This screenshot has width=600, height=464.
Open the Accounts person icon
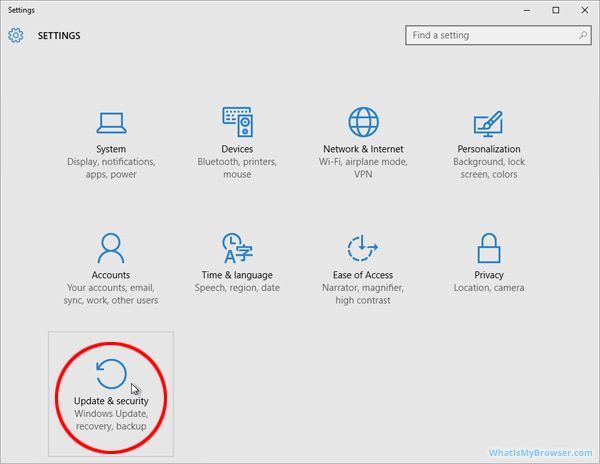click(111, 248)
